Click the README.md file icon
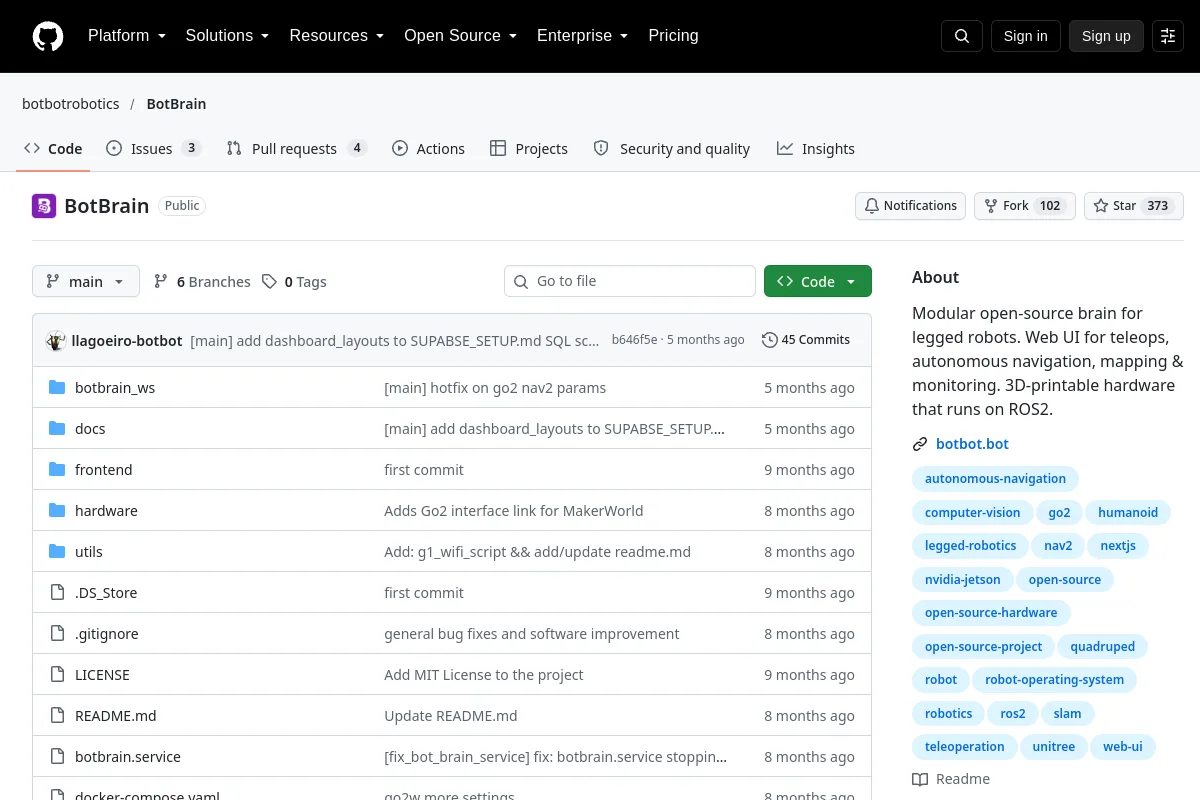The image size is (1200, 800). [x=57, y=715]
